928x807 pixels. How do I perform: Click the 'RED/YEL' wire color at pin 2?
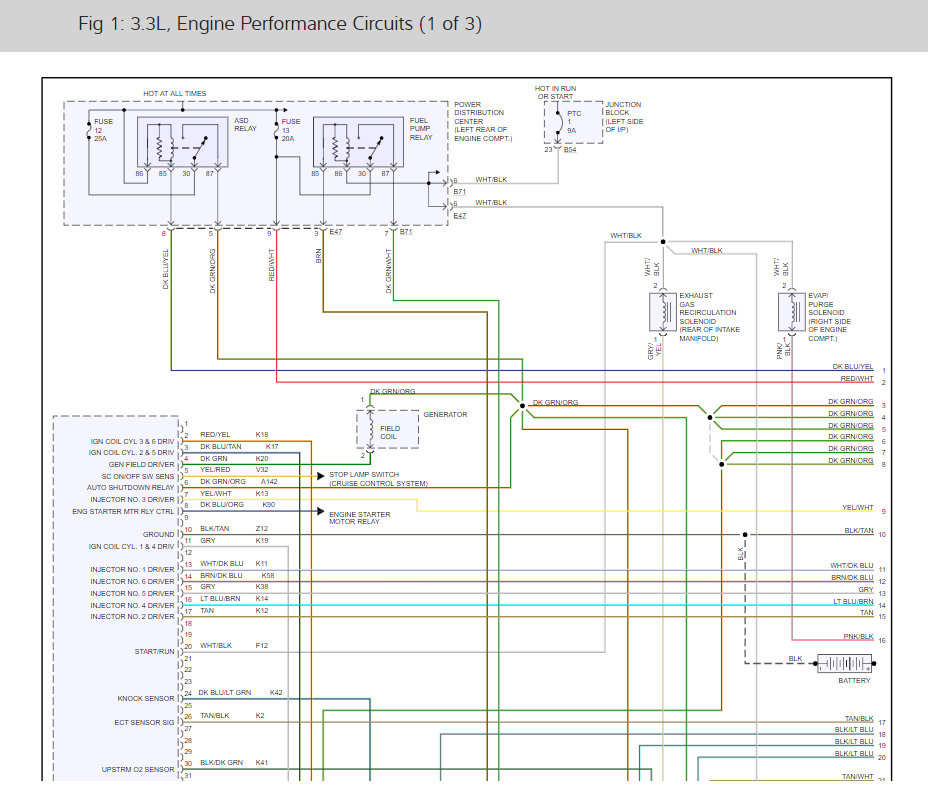pos(215,434)
